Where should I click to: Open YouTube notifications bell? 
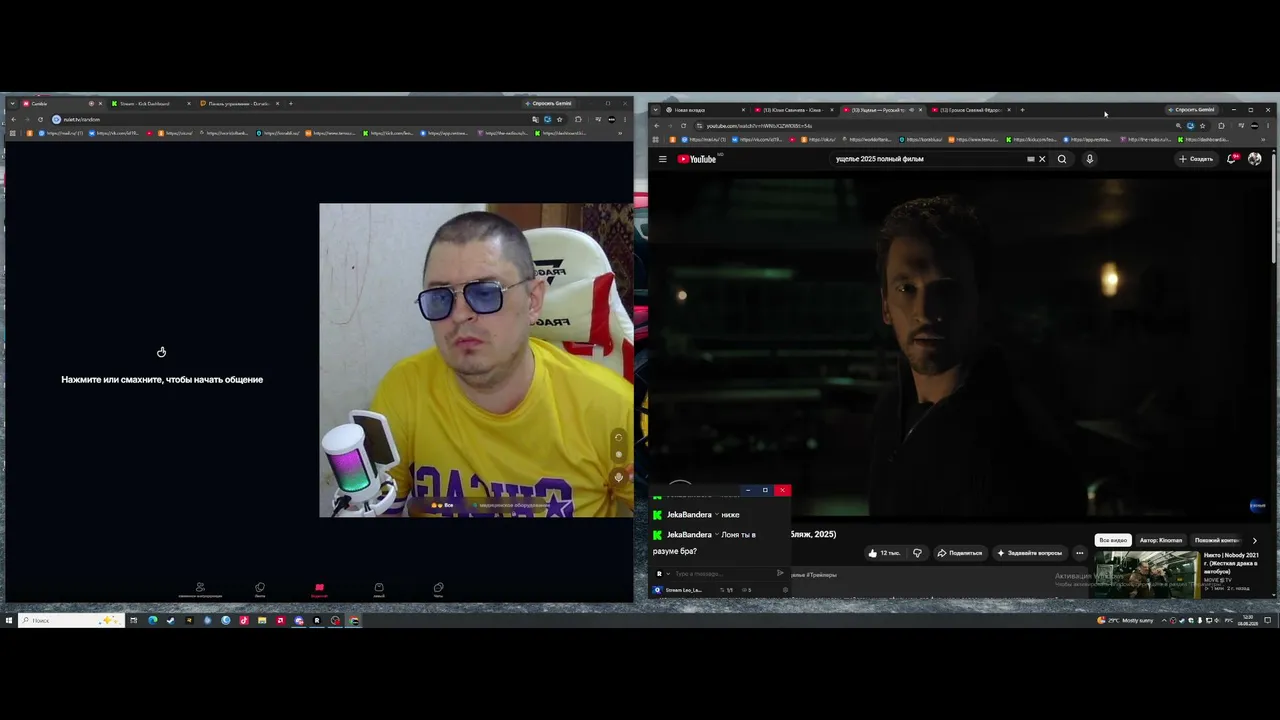point(1232,159)
